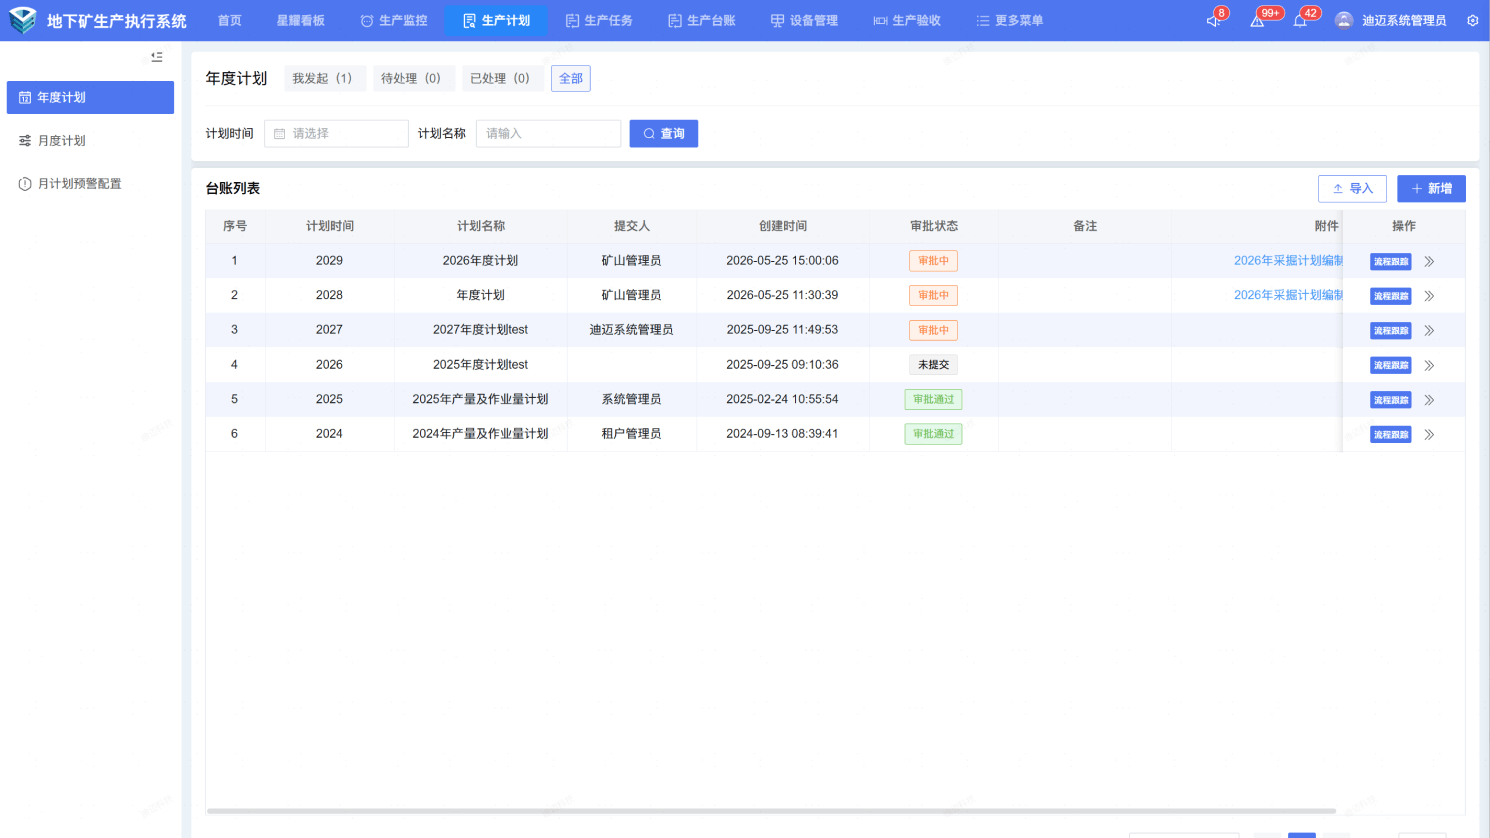Image resolution: width=1490 pixels, height=838 pixels.
Task: Click the user avatar icon
Action: [1344, 20]
